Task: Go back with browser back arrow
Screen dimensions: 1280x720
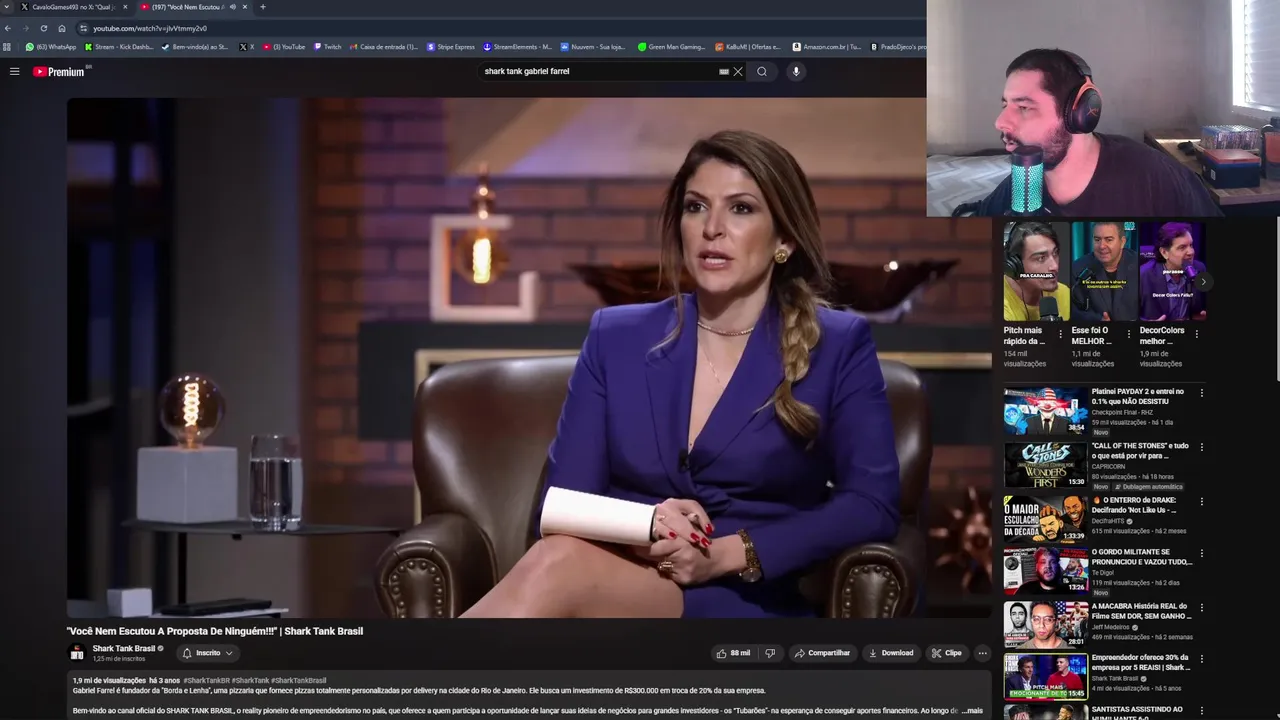Action: click(8, 28)
